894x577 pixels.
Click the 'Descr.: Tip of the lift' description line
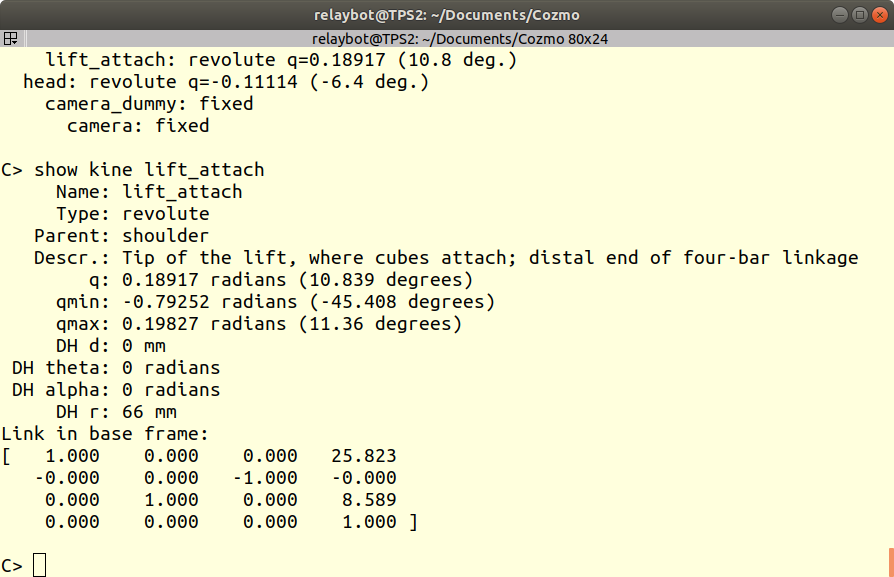pyautogui.click(x=446, y=258)
